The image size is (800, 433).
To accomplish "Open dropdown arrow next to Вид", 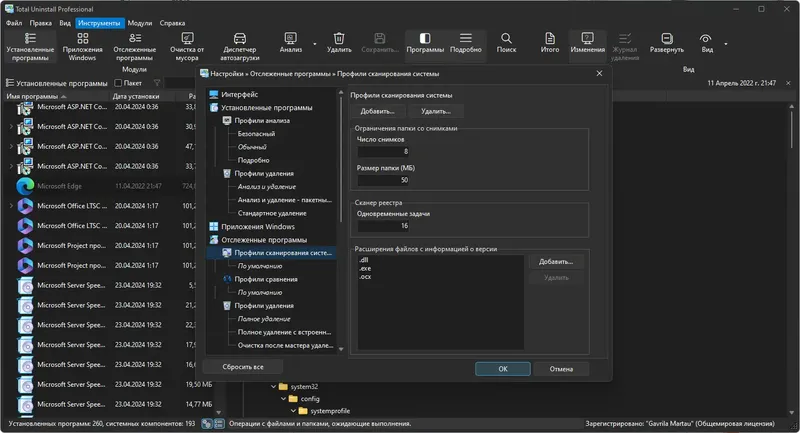I will coord(726,44).
